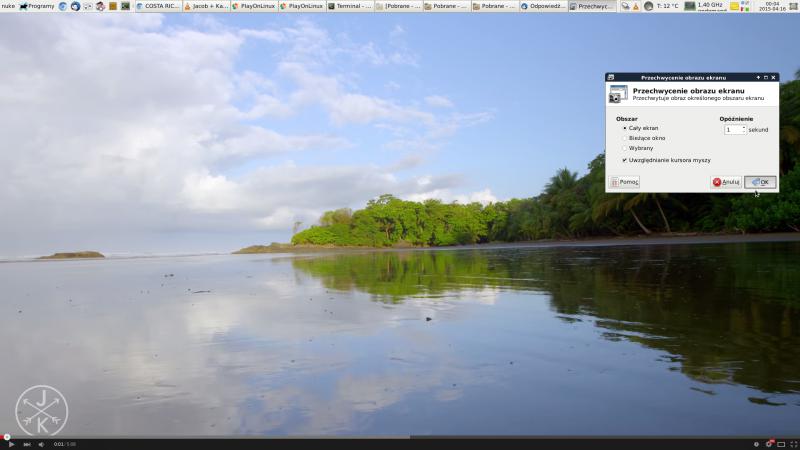Switch to the COSTA RIC... browser window
The width and height of the screenshot is (800, 450).
click(157, 6)
